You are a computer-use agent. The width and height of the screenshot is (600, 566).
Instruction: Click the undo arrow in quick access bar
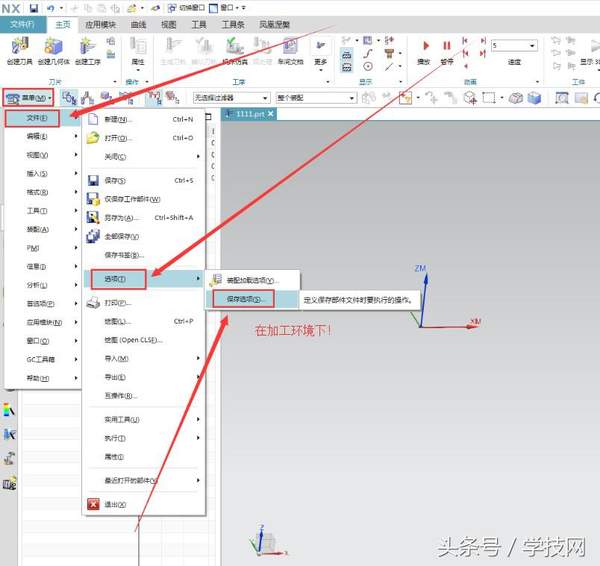point(51,8)
